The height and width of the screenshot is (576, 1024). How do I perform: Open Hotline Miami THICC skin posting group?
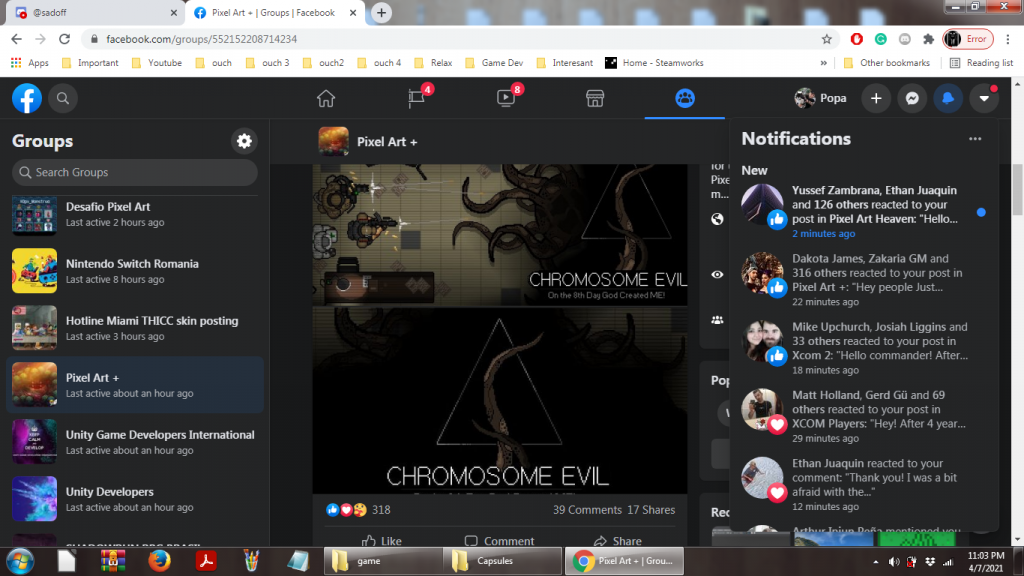tap(135, 328)
